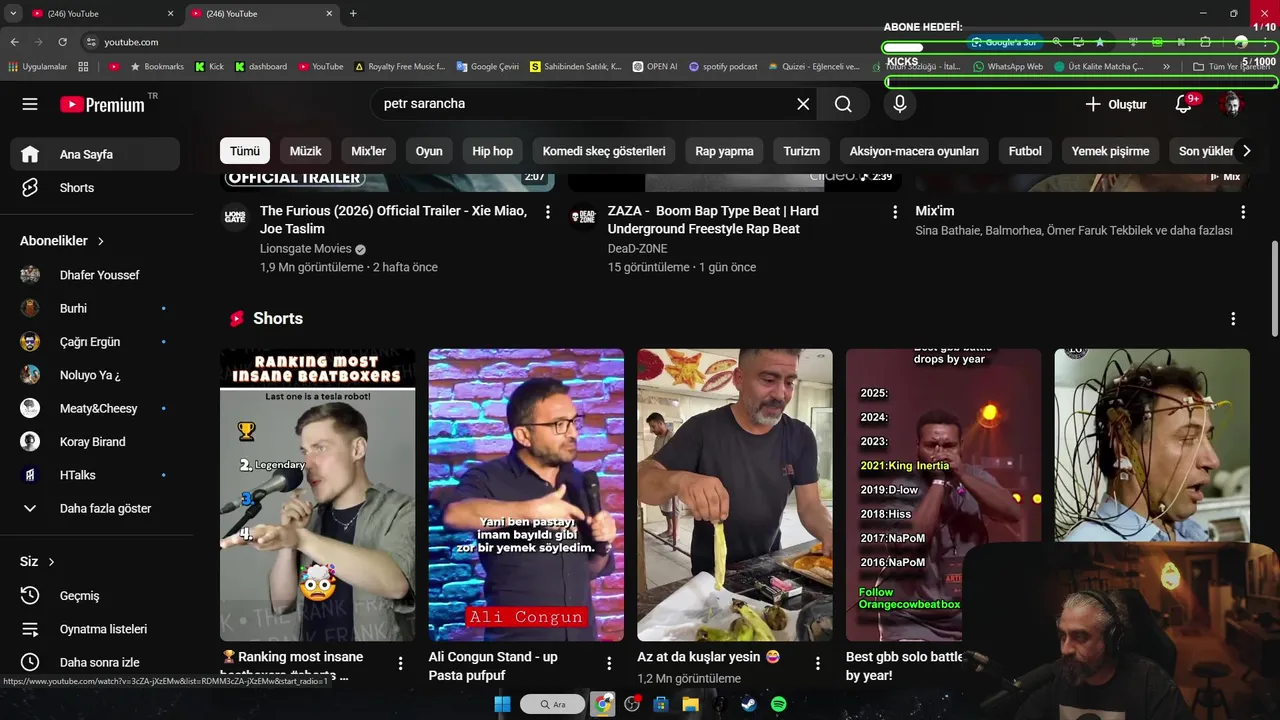Open options for Ali Congun short
The image size is (1280, 720).
[x=609, y=663]
